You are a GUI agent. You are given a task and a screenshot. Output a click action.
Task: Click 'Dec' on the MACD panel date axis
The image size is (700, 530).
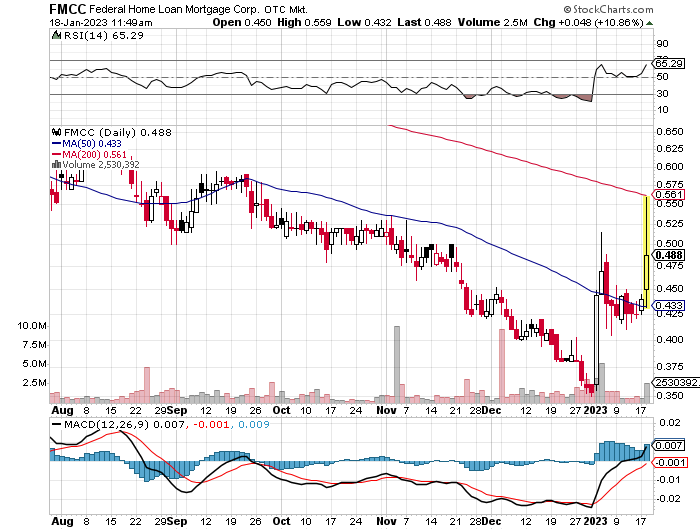(x=491, y=521)
